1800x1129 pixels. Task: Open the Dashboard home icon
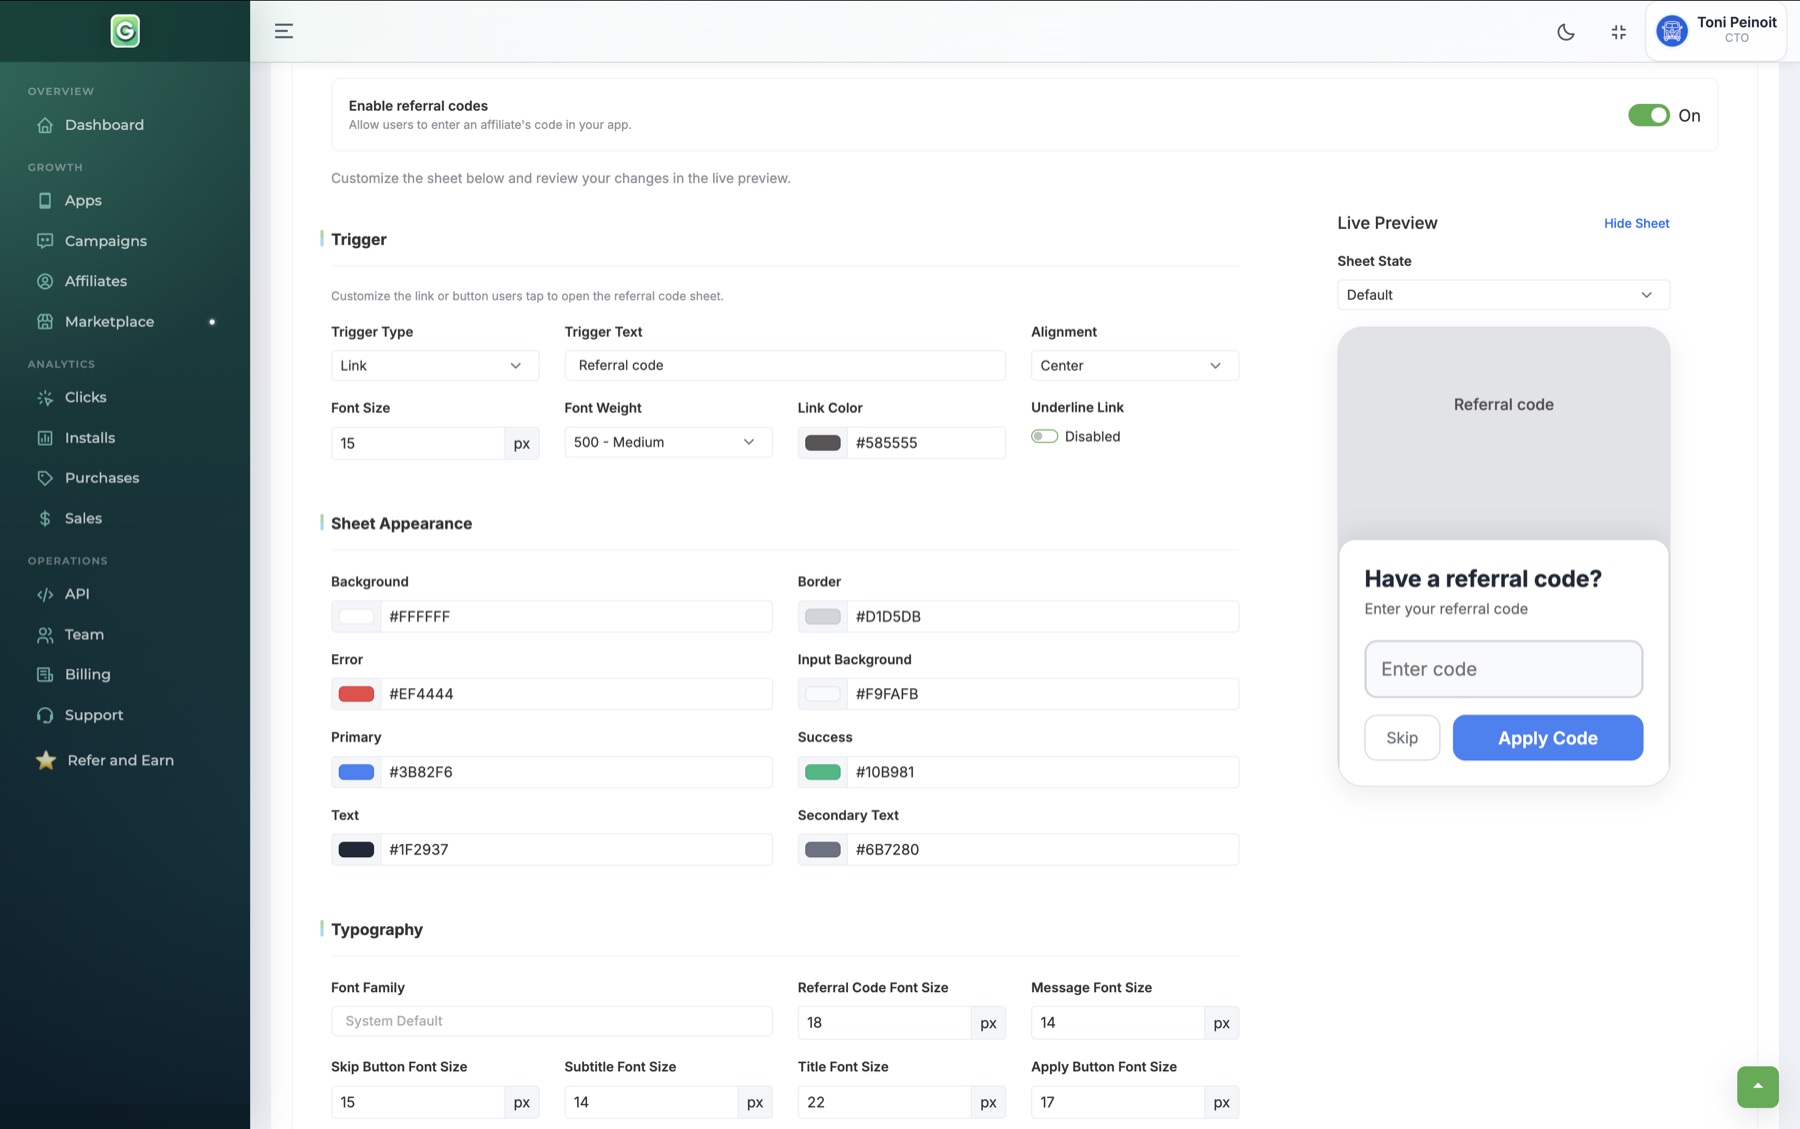click(45, 125)
